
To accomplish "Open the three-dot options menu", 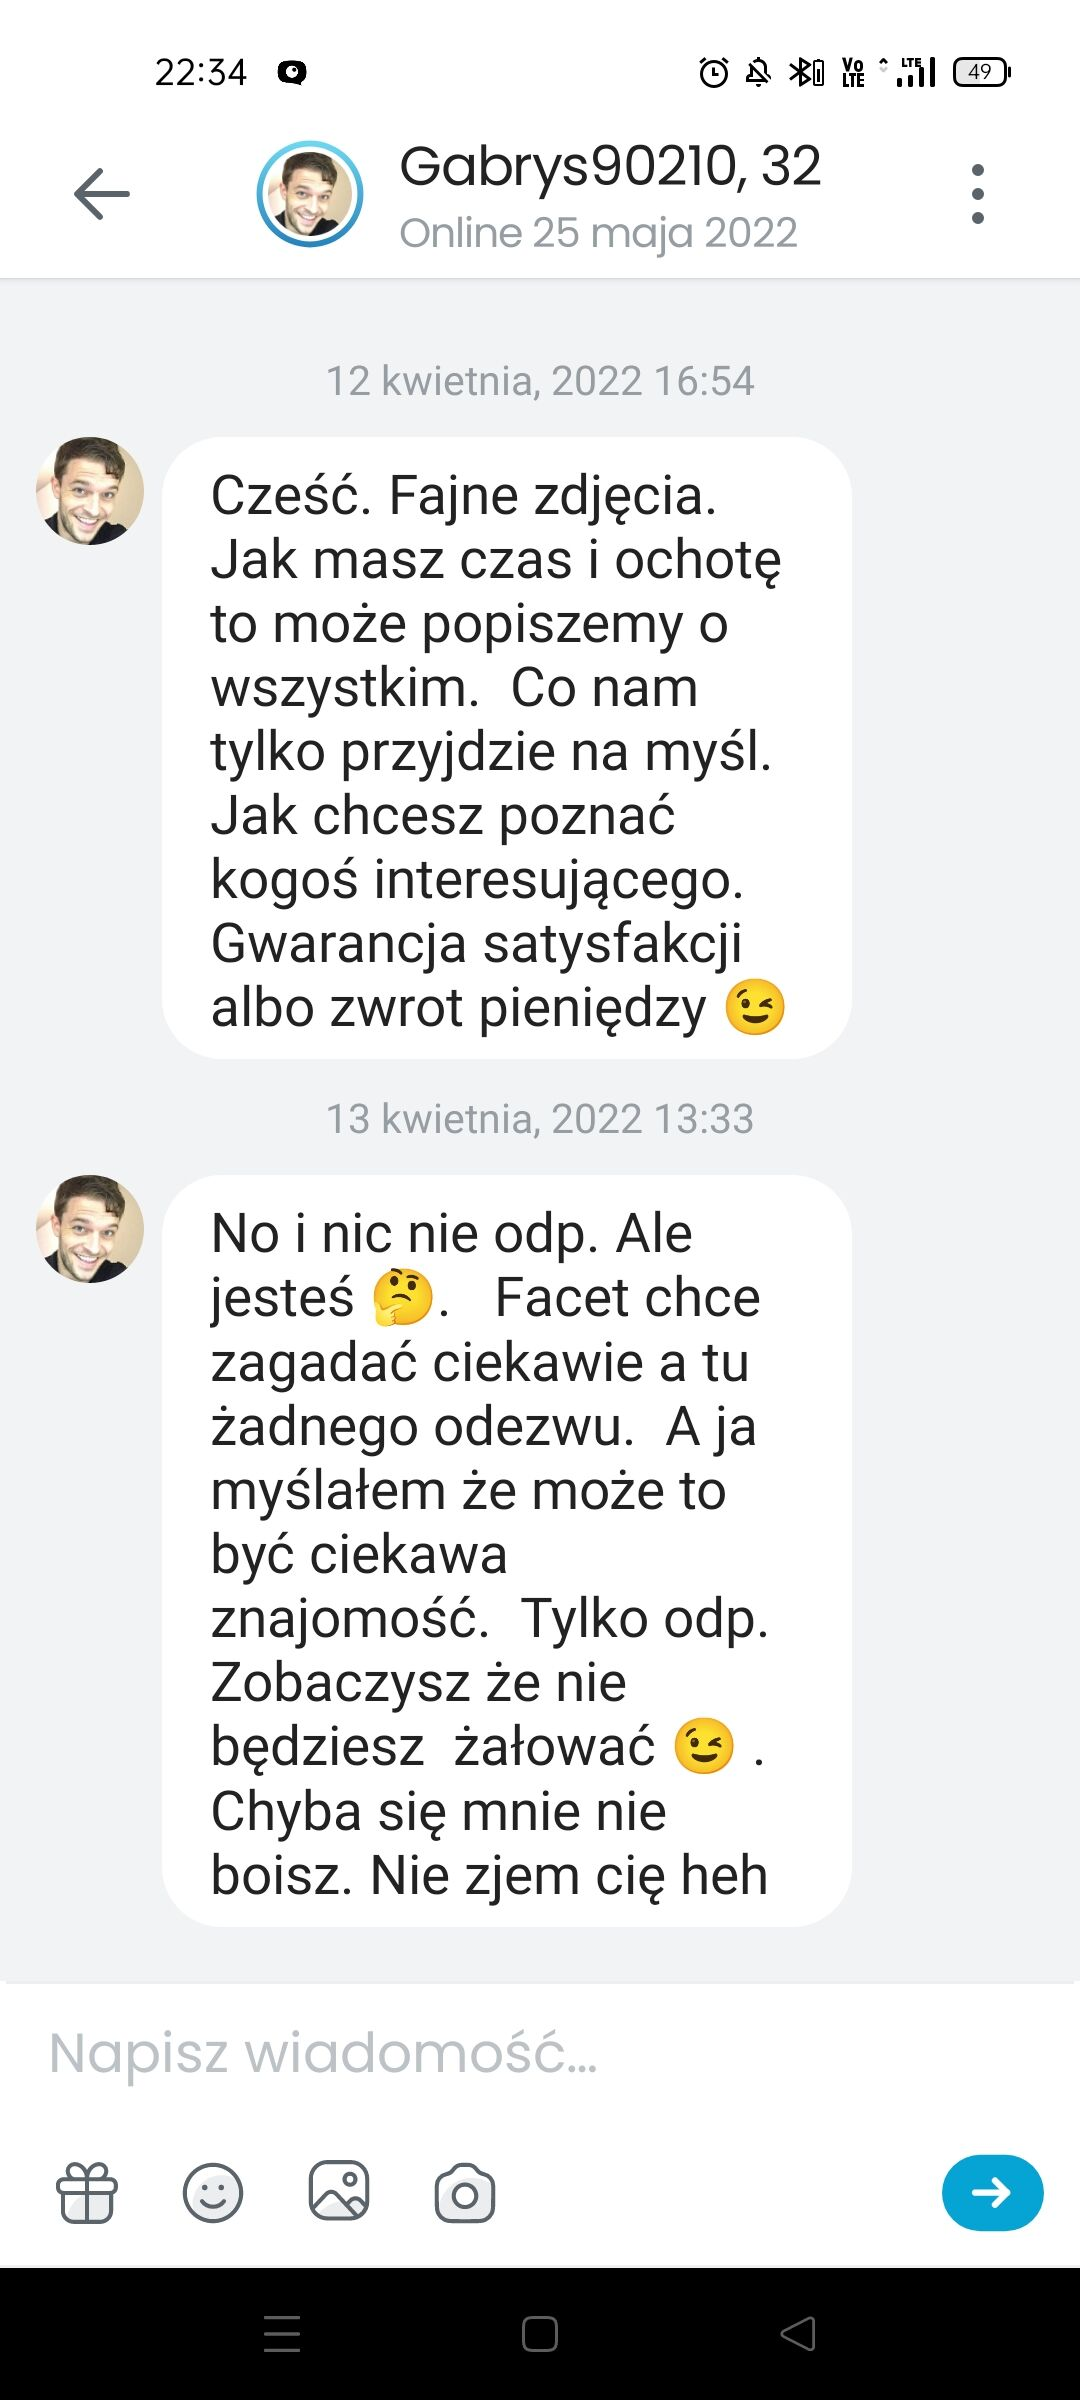I will 977,194.
